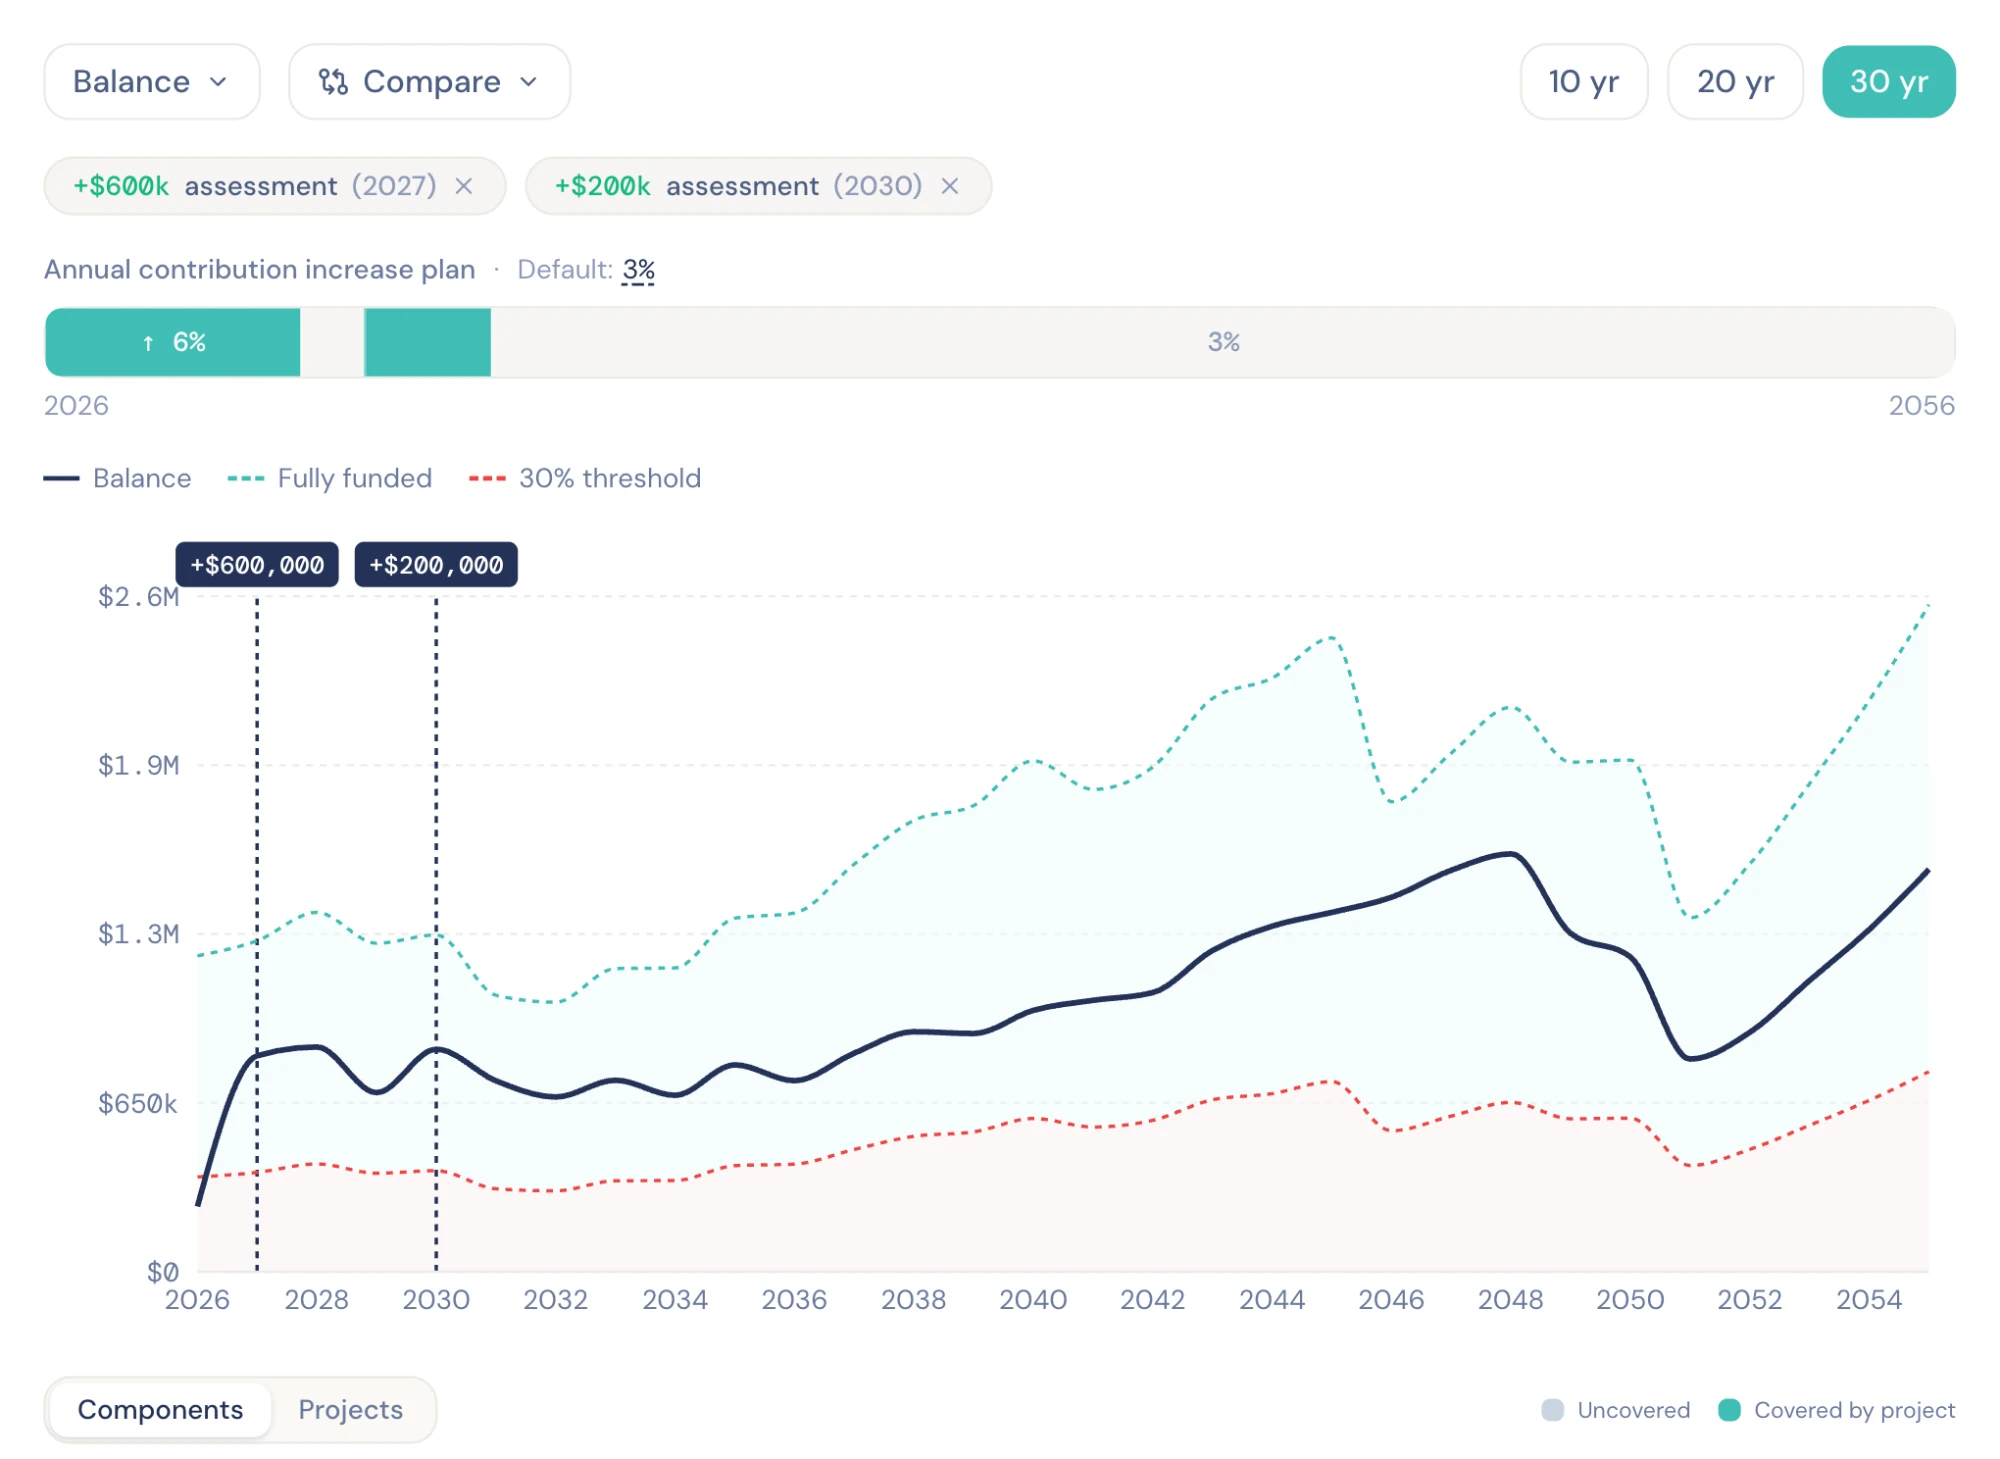Click the 3% default plan segment
Image resolution: width=2000 pixels, height=1459 pixels.
point(1223,342)
